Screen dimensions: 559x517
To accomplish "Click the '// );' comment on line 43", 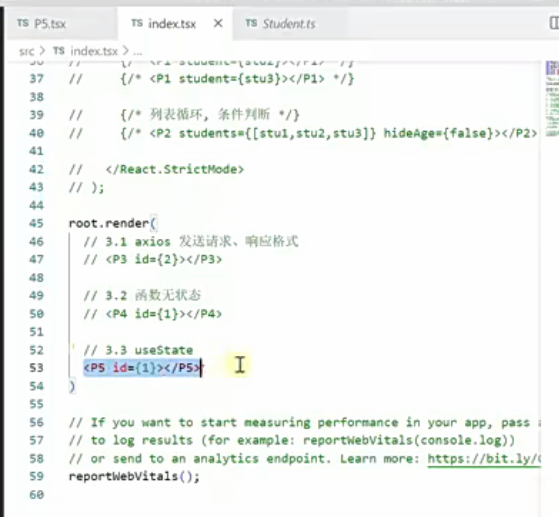I will (x=86, y=187).
